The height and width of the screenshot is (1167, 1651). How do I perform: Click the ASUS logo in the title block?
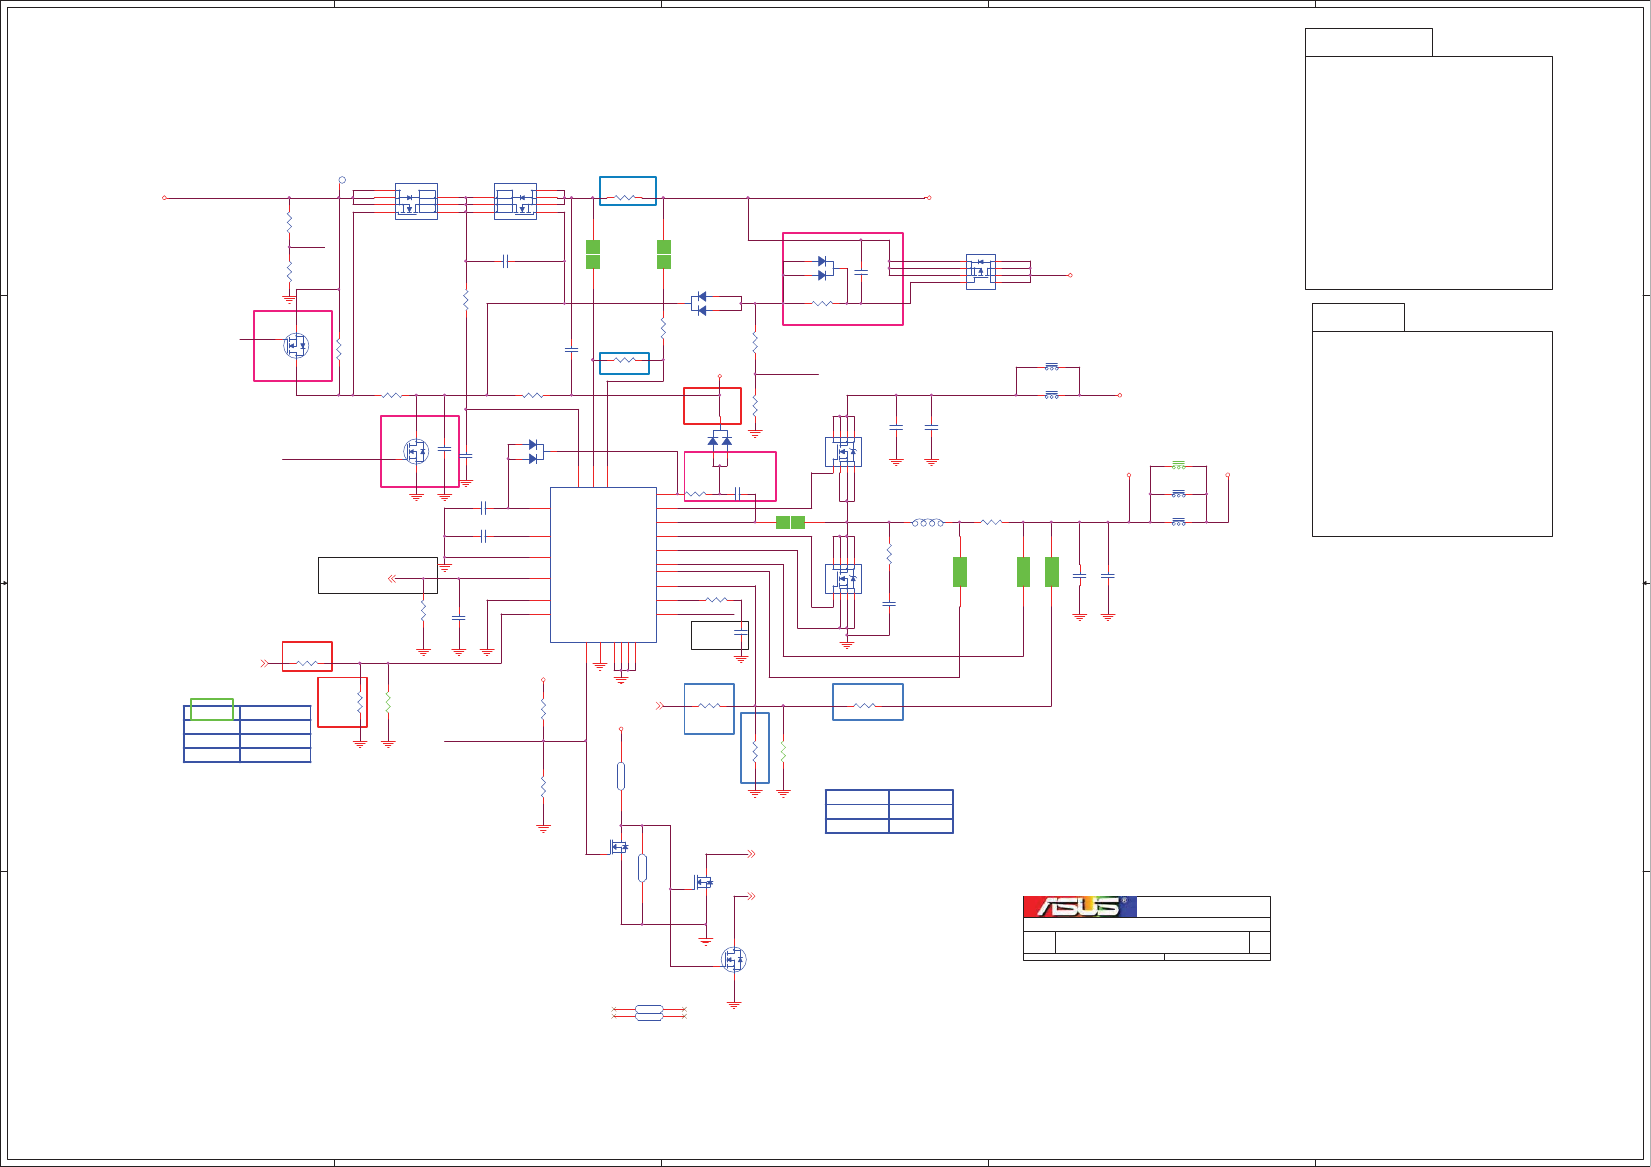coord(1080,907)
